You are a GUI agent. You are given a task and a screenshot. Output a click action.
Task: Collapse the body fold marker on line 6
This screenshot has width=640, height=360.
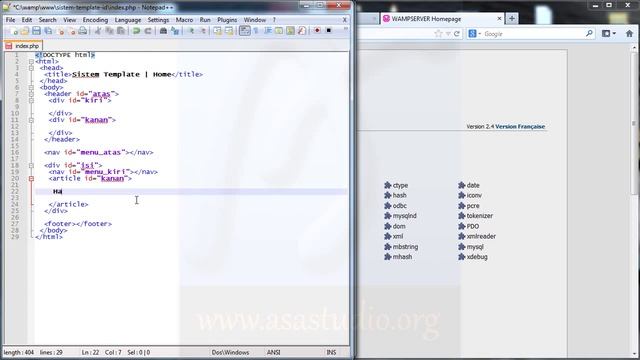tap(31, 87)
